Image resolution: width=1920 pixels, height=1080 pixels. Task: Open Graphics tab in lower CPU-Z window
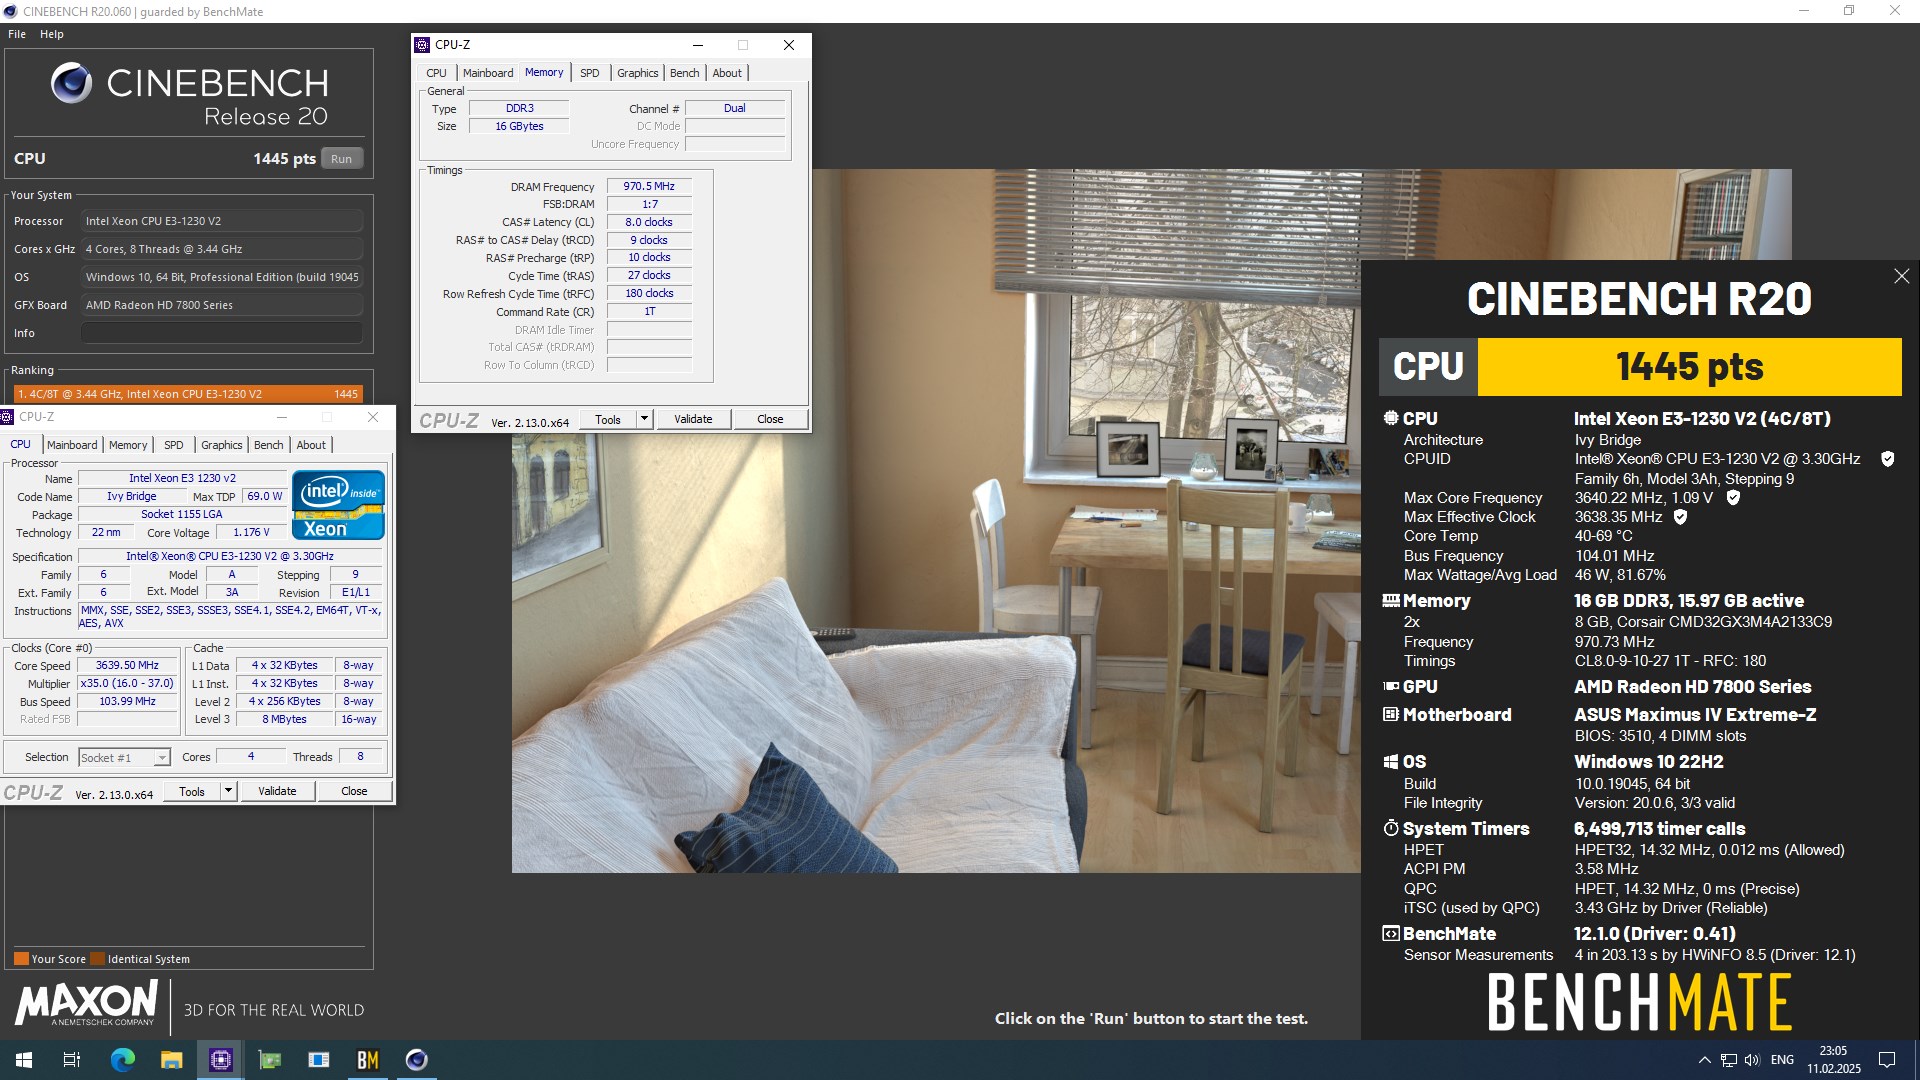(222, 445)
